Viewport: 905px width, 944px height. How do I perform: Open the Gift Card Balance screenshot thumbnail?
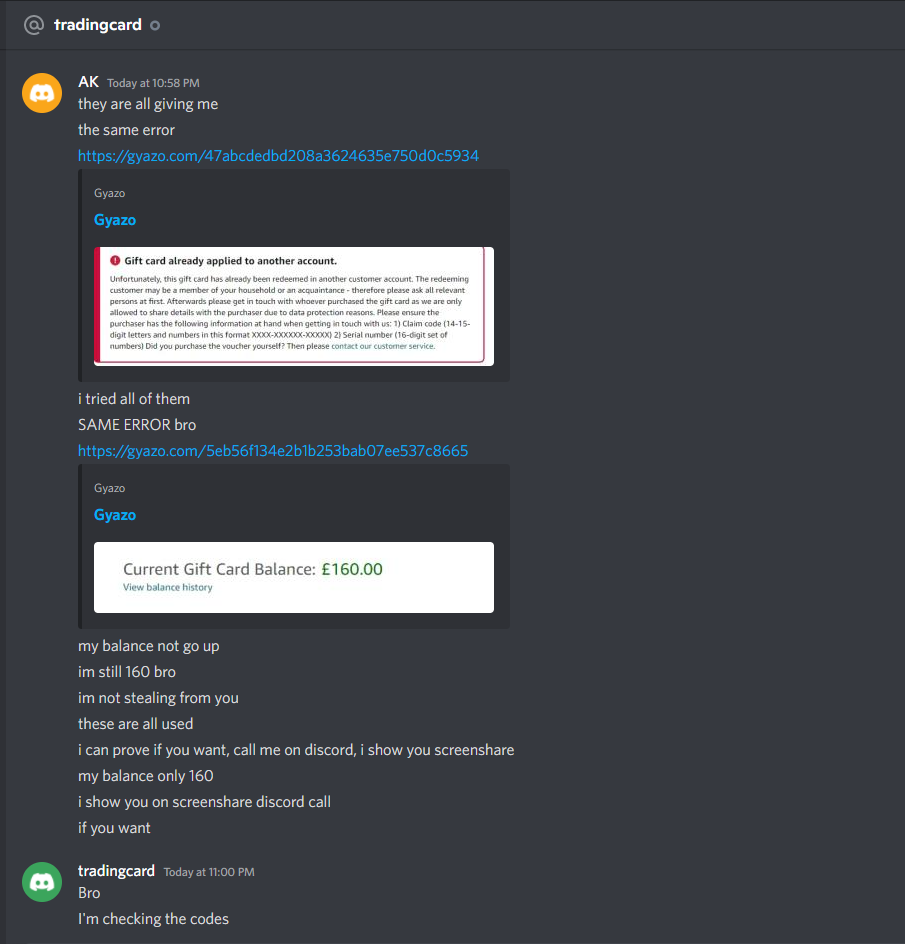[294, 577]
